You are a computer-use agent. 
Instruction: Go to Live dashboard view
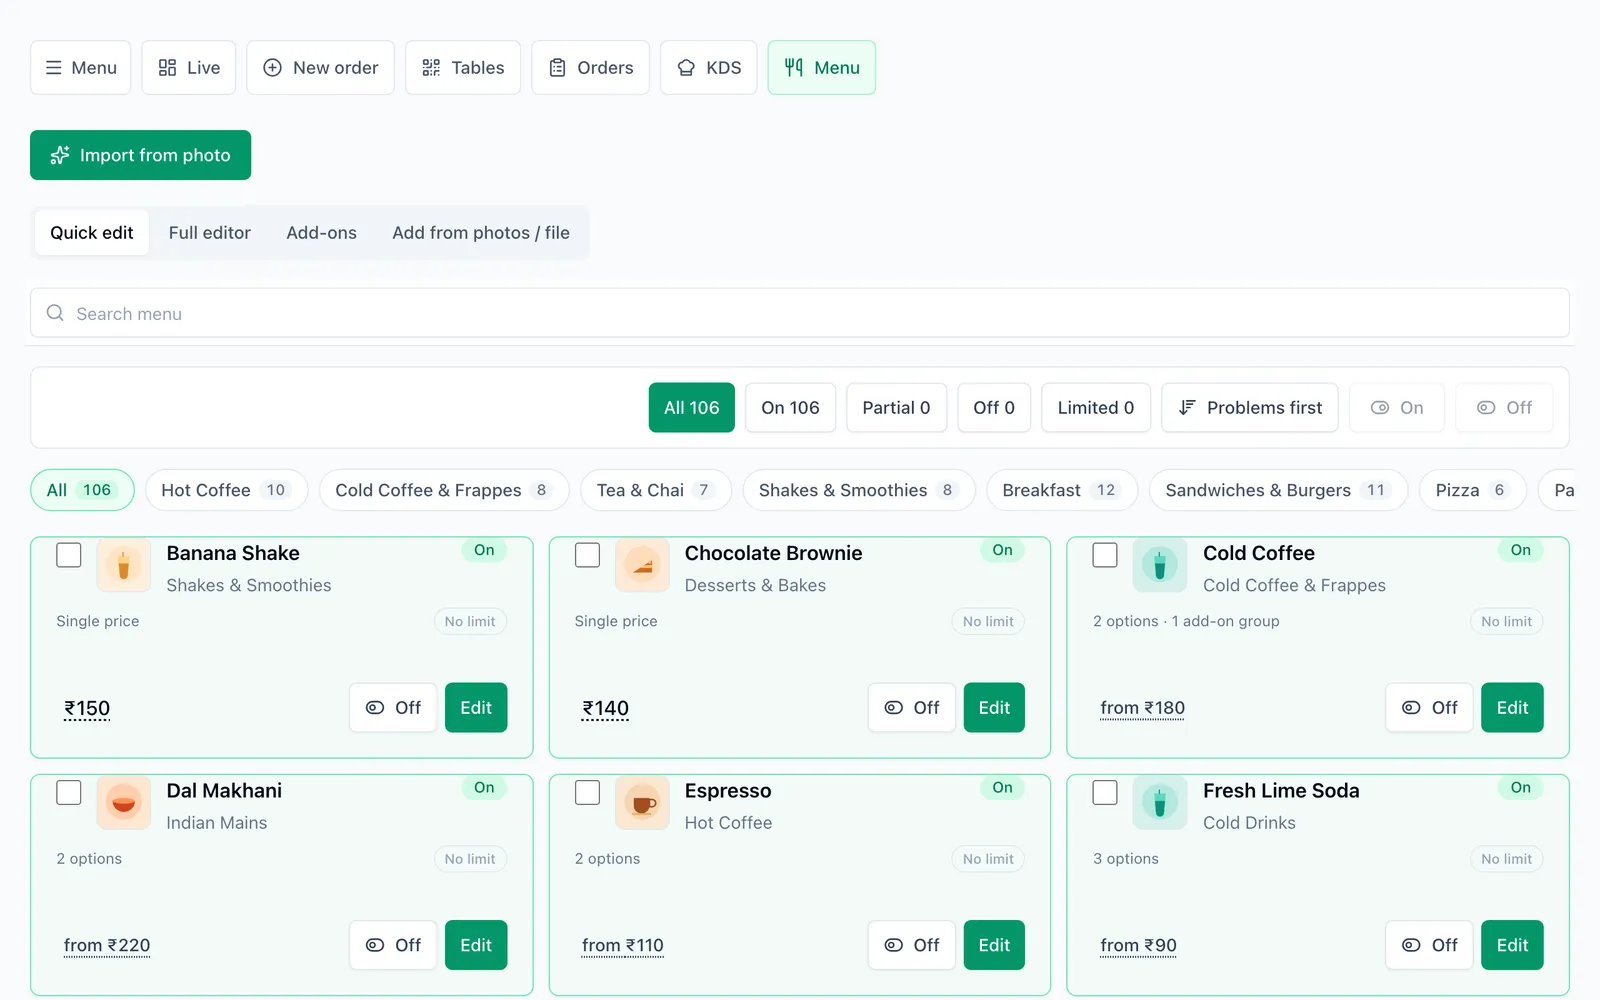pos(188,68)
